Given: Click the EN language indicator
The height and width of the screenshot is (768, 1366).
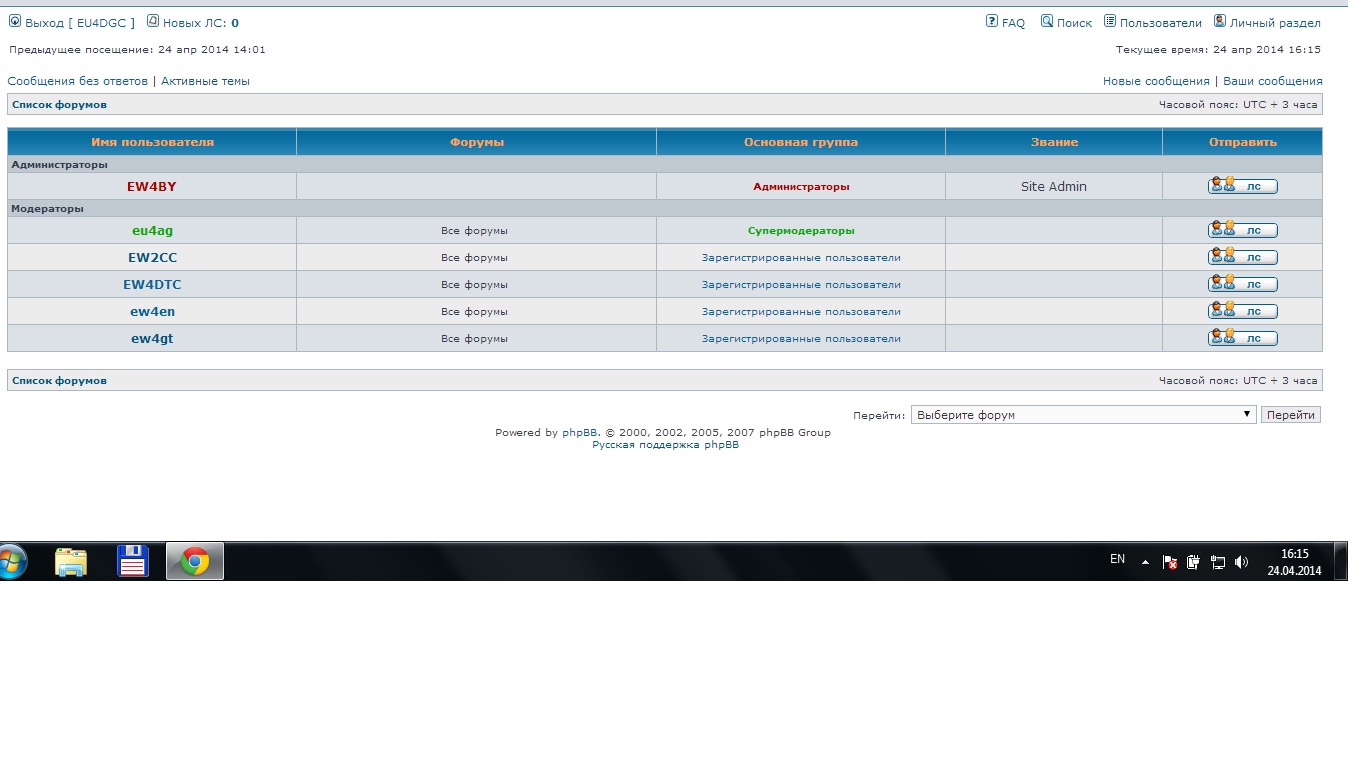Looking at the screenshot, I should pos(1117,560).
